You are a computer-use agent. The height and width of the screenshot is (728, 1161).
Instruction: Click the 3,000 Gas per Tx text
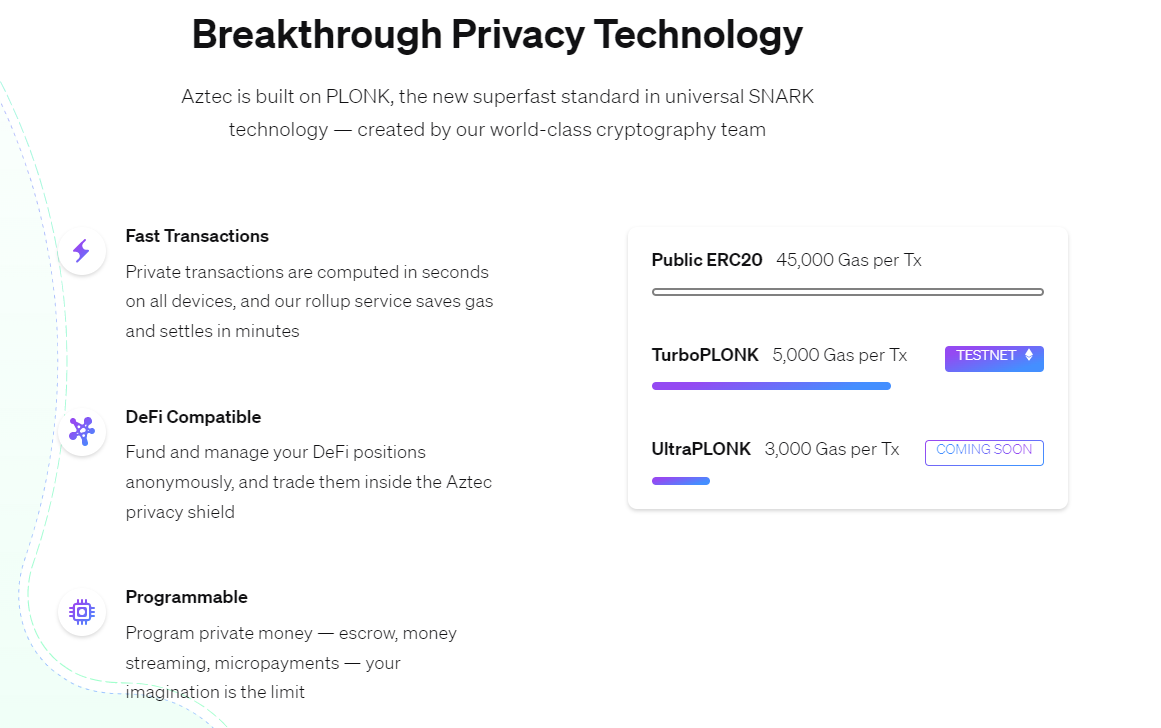point(832,449)
